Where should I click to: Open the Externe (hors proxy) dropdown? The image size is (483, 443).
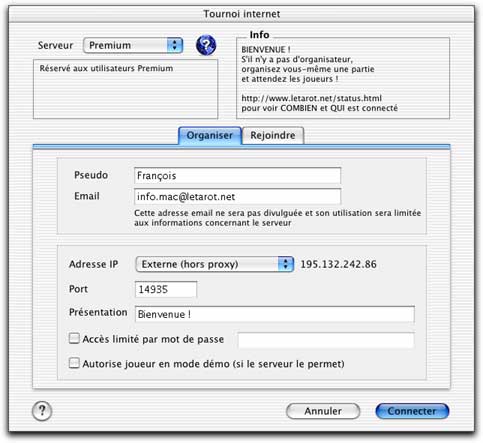tap(215, 264)
